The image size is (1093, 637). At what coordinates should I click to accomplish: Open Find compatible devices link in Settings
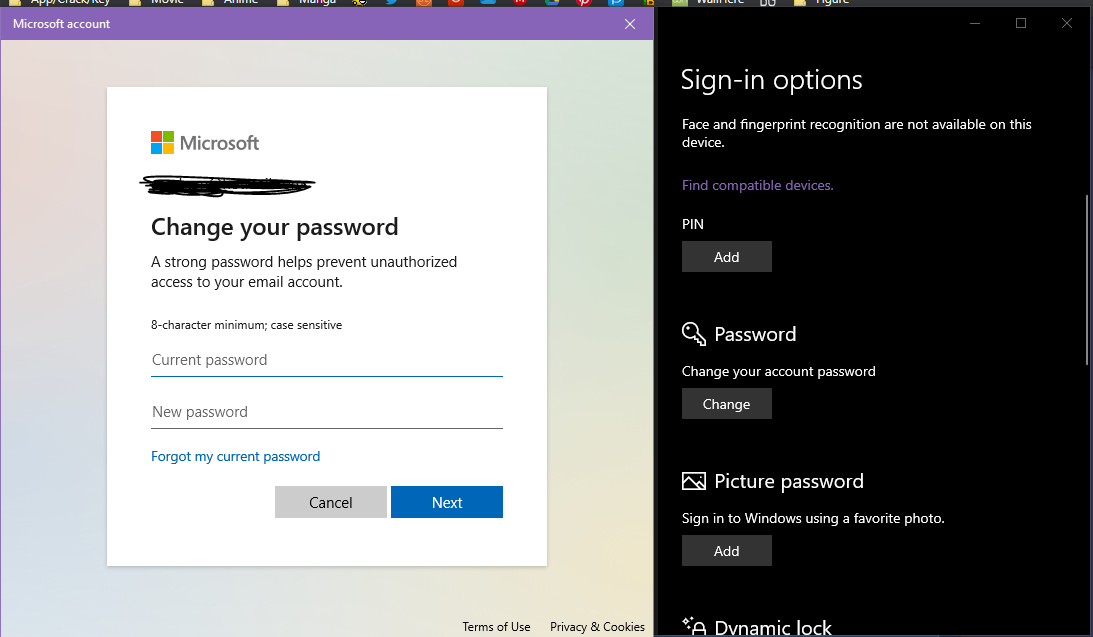757,185
